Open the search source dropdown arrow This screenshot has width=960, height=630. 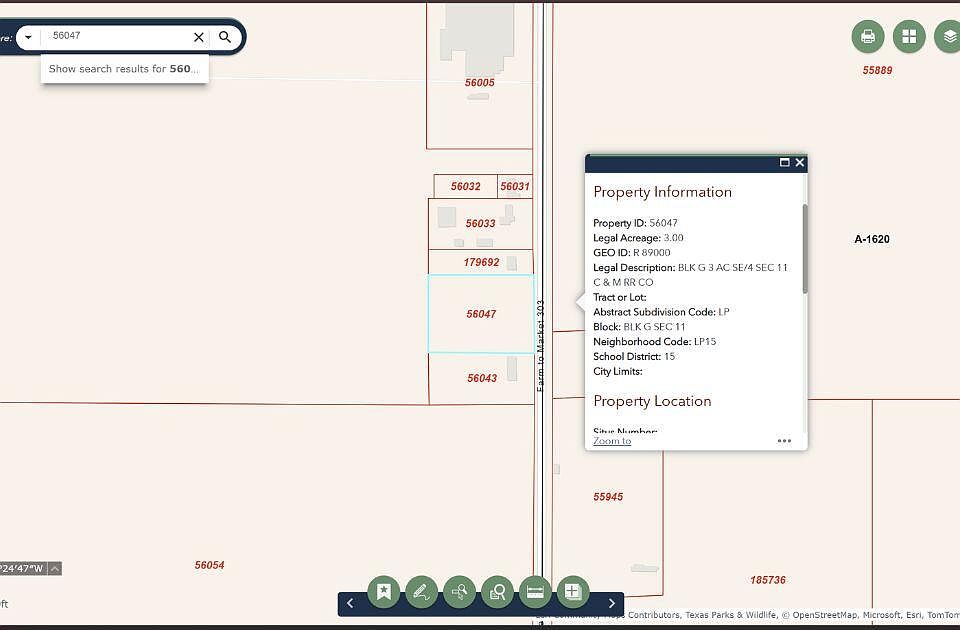pos(28,37)
